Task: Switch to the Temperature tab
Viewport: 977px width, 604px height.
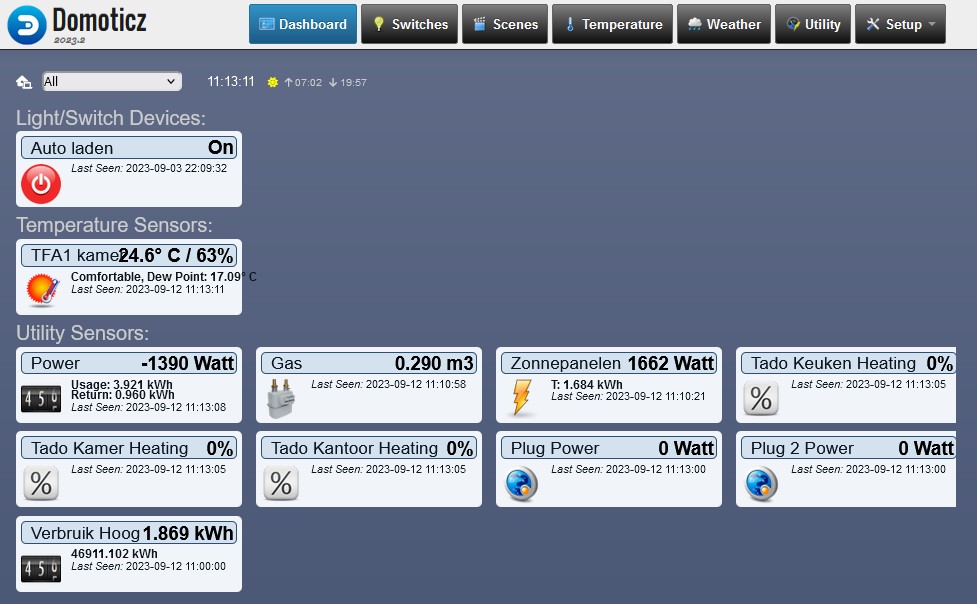Action: pos(612,24)
